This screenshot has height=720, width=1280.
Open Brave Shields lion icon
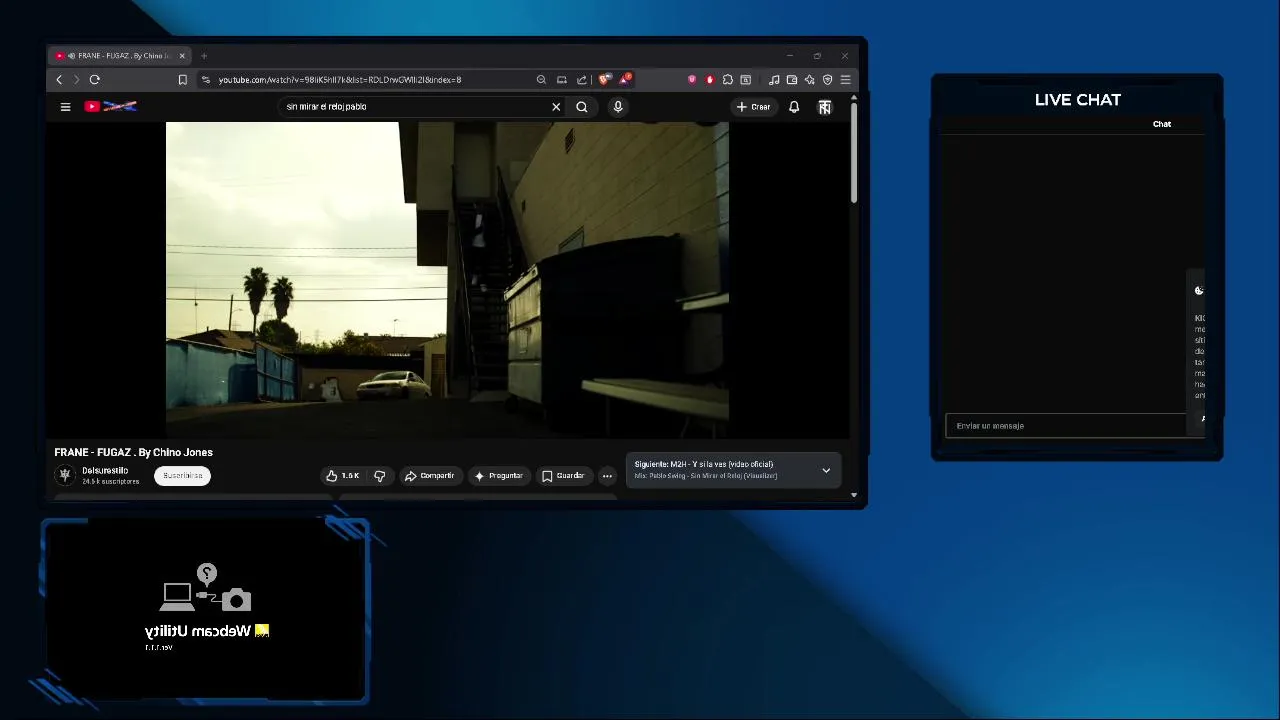[604, 80]
